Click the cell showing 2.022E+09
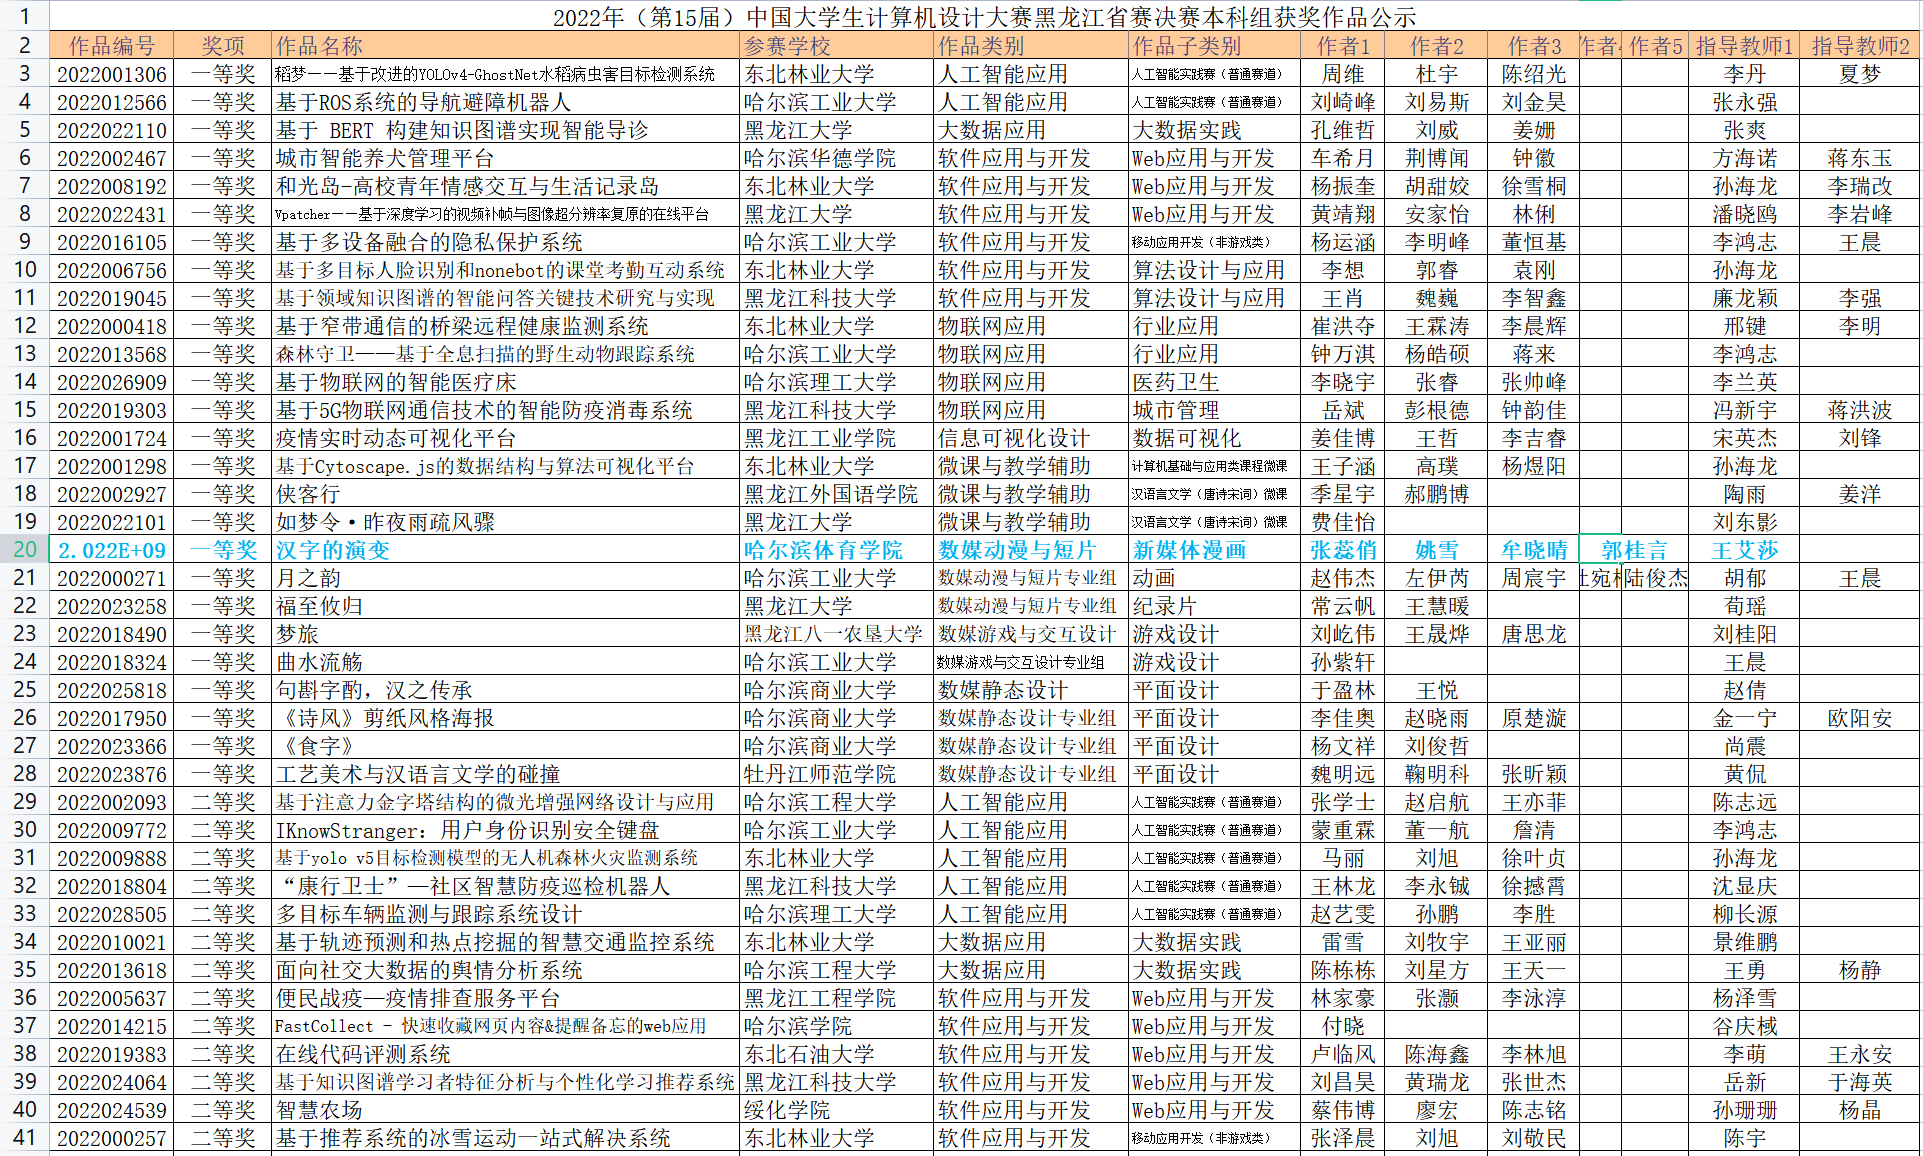This screenshot has width=1923, height=1156. coord(111,550)
